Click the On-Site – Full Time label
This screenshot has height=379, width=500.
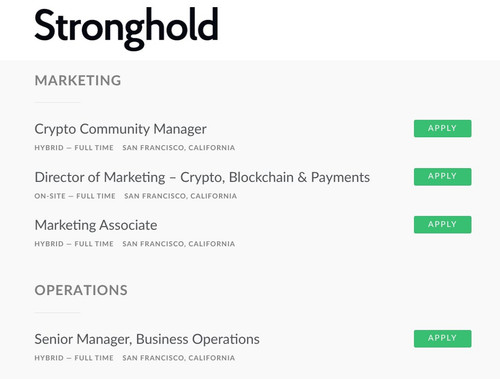pos(75,196)
